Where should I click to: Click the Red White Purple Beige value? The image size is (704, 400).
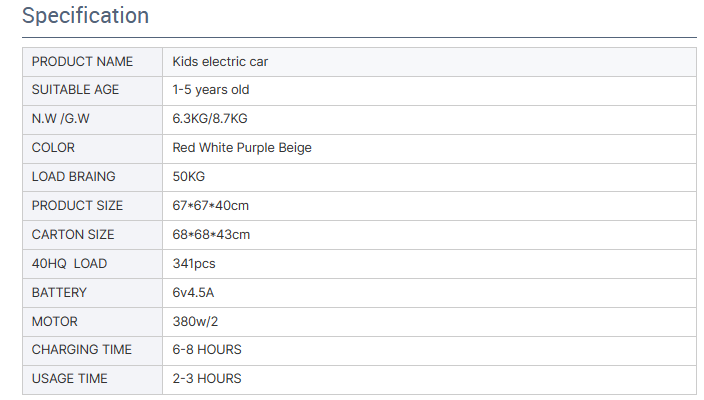[242, 148]
